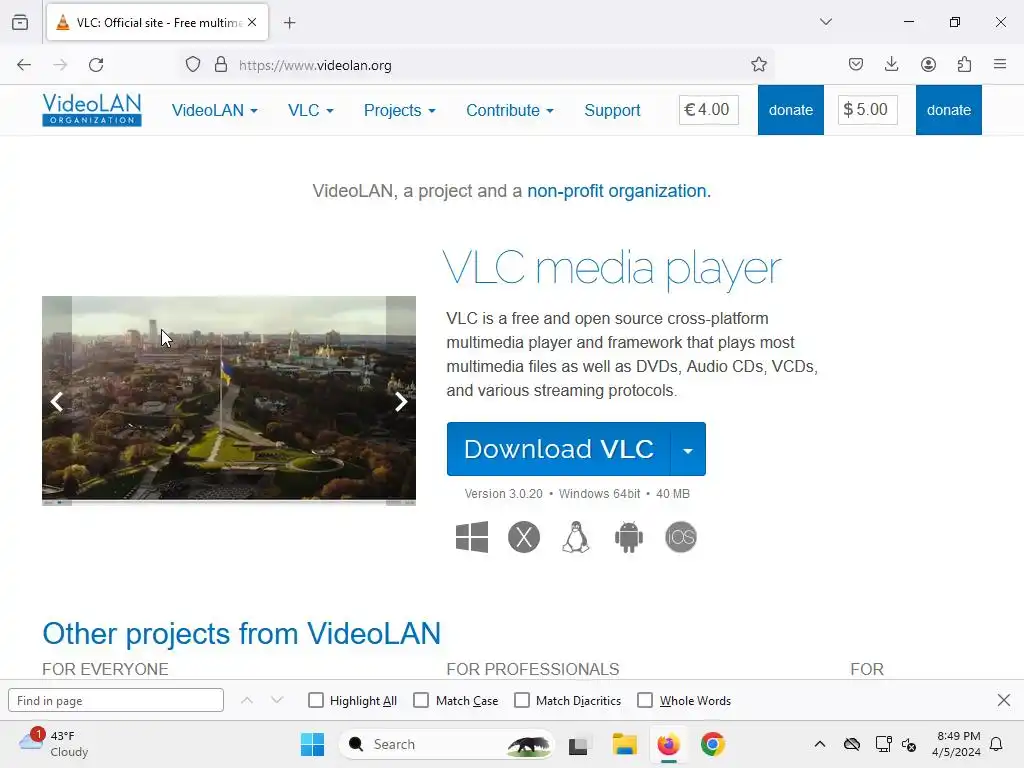Enable the Match Diacritics checkbox
Image resolution: width=1024 pixels, height=768 pixels.
[522, 700]
